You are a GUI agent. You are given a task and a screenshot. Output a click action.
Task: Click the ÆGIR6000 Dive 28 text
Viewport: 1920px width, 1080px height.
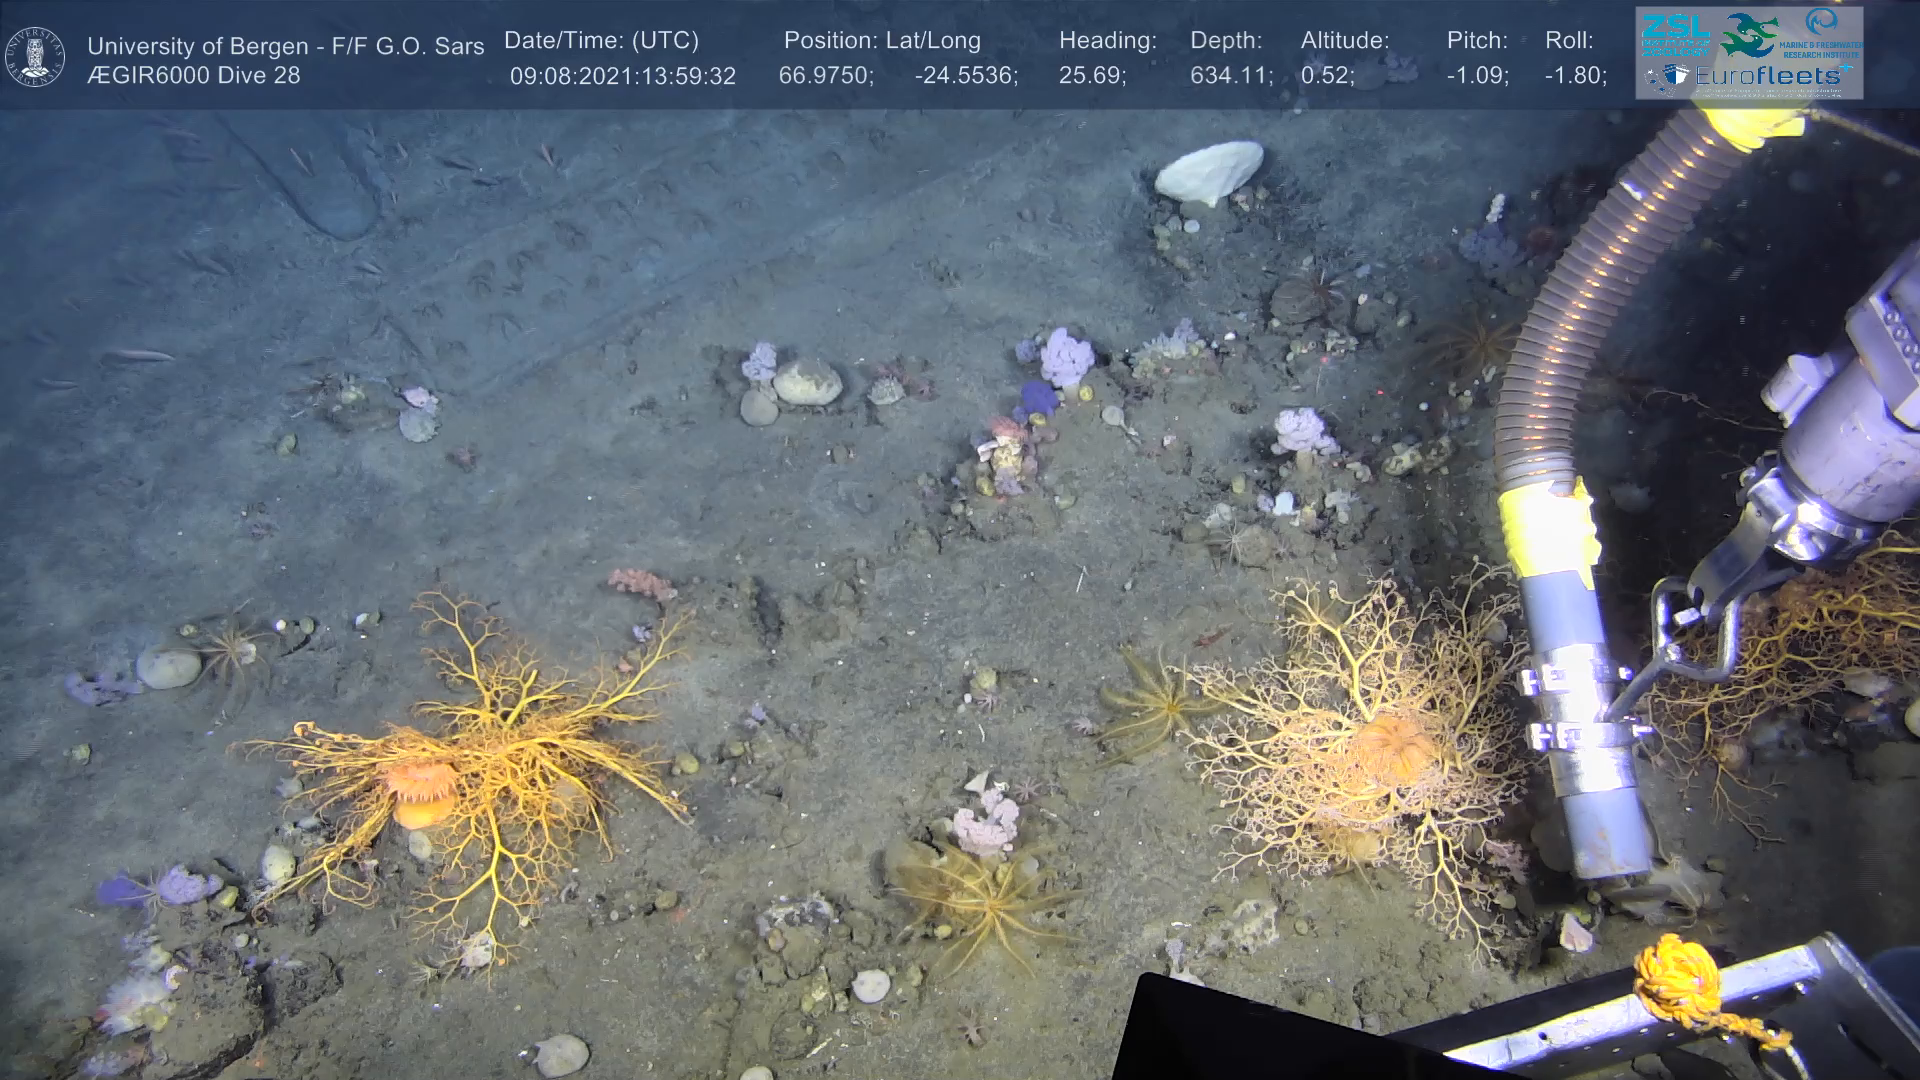click(x=193, y=76)
